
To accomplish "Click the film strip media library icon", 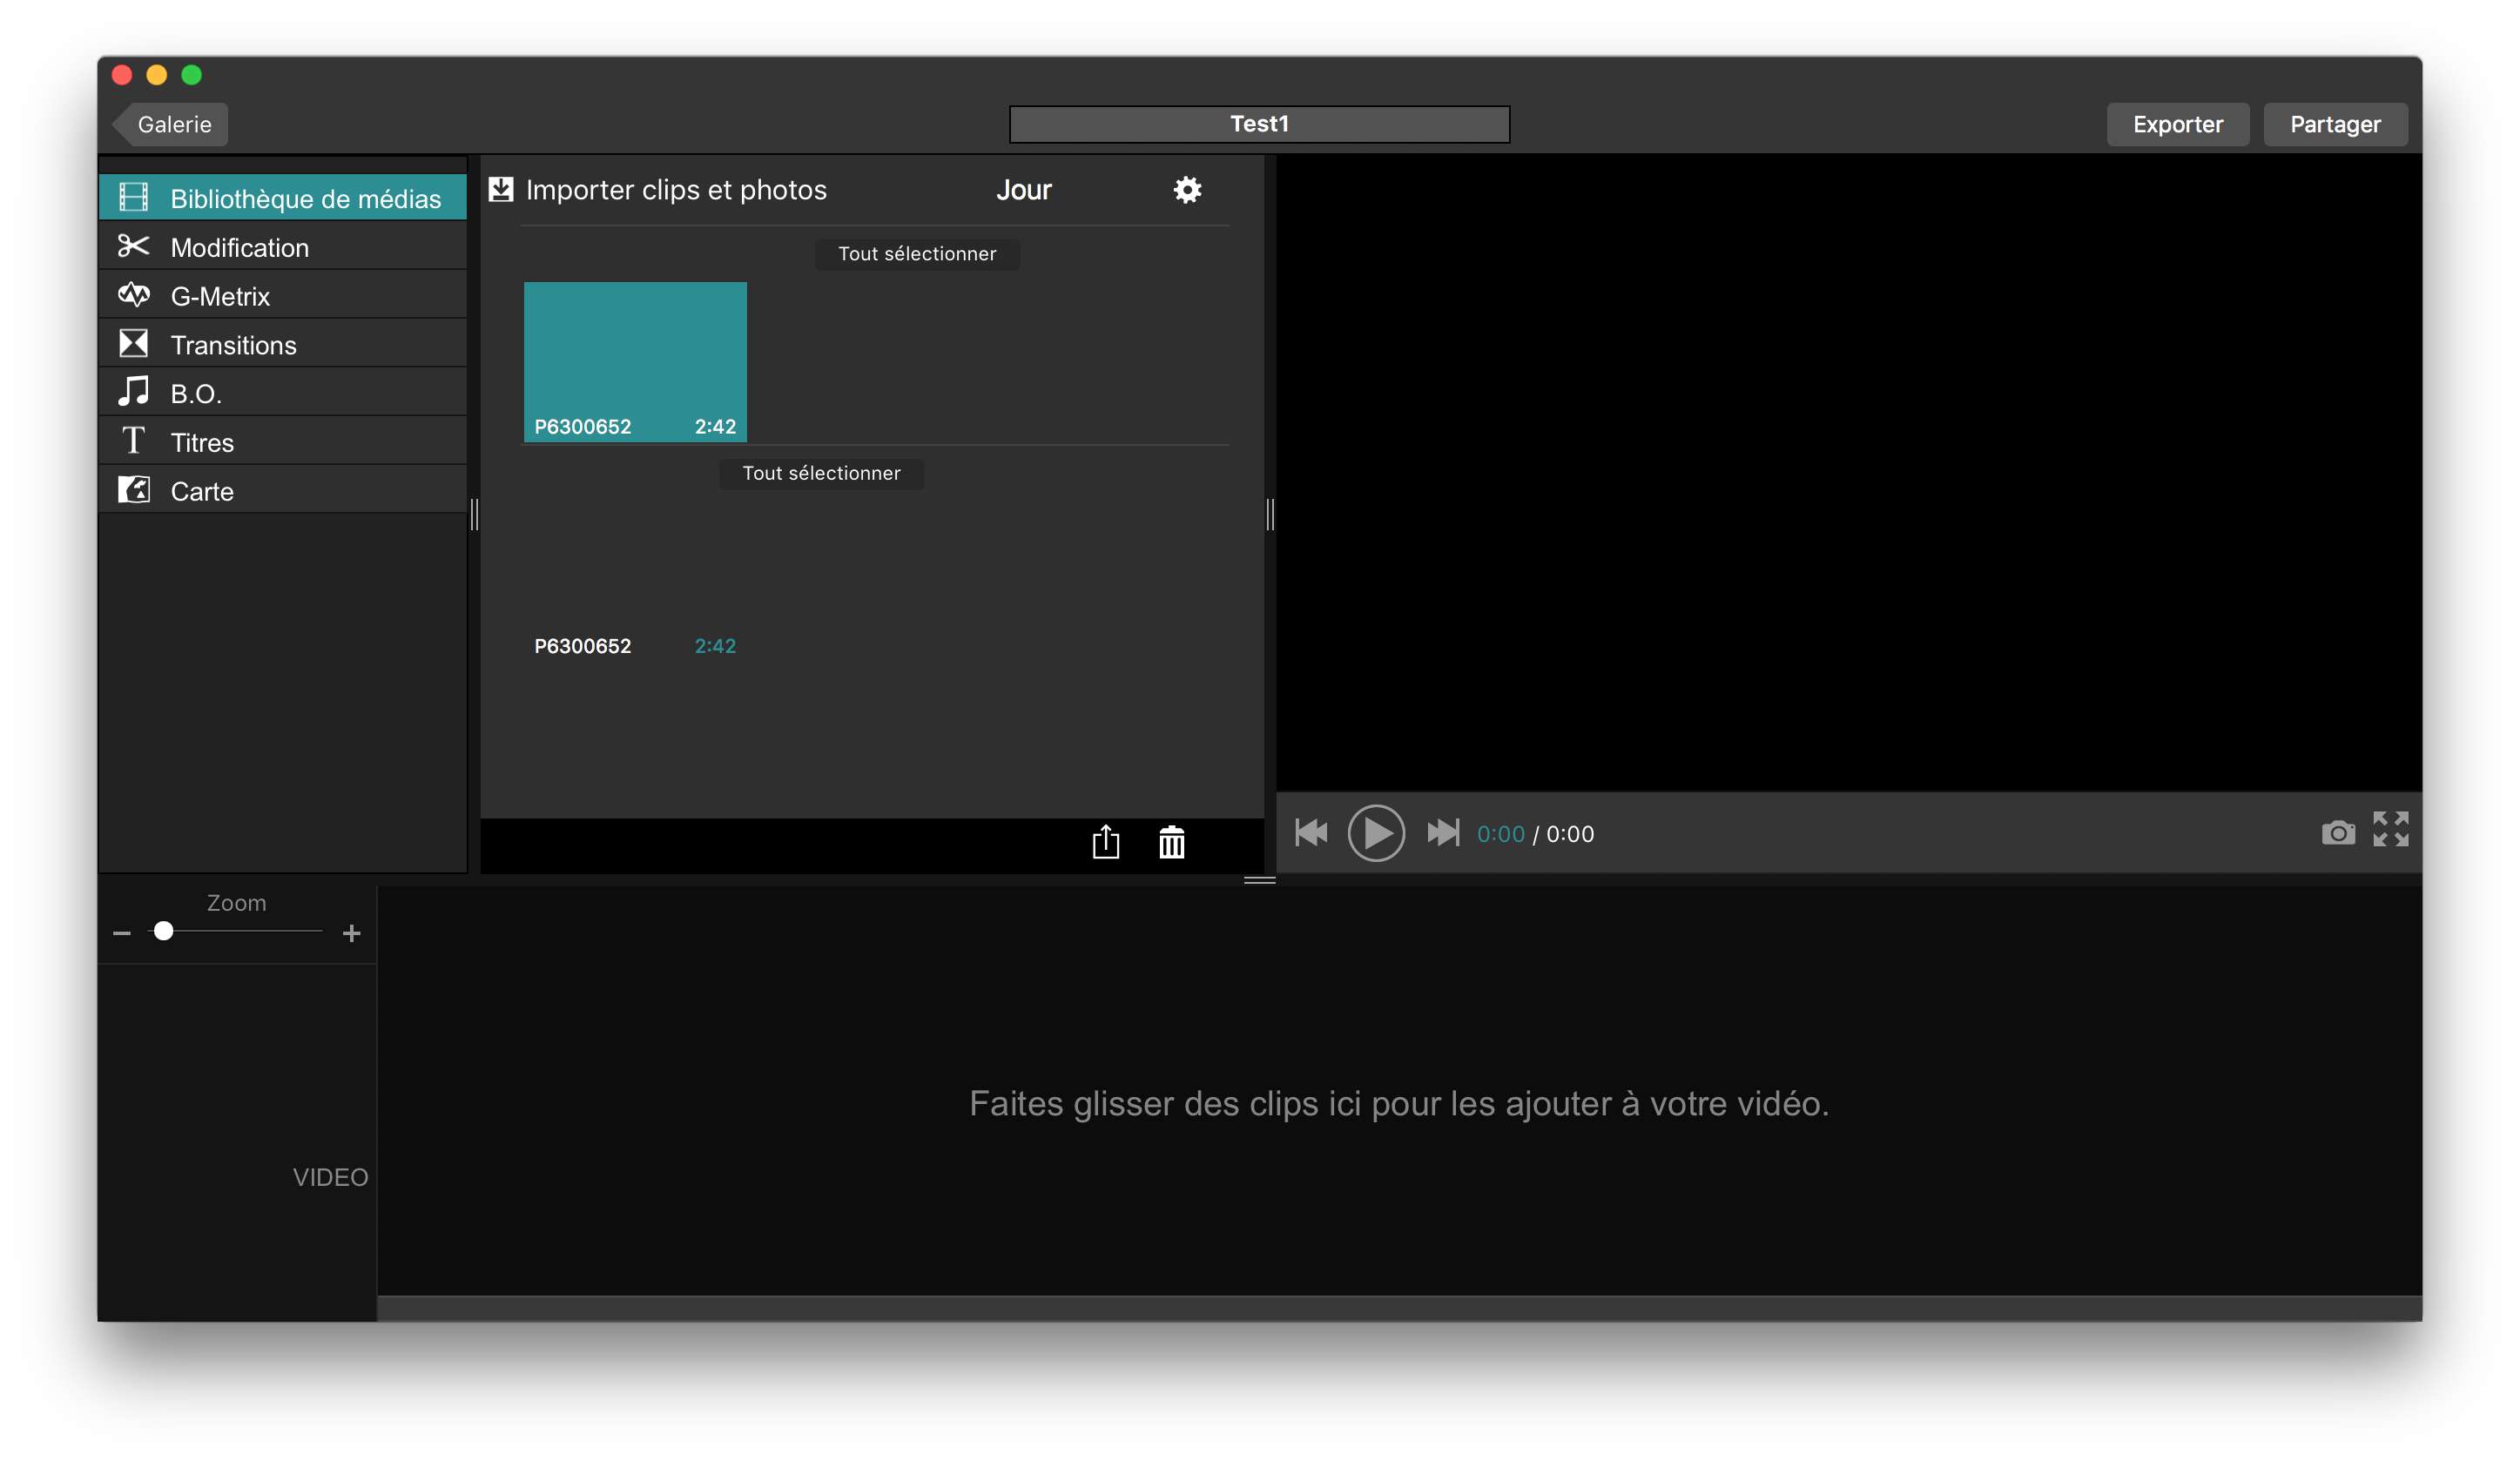I will click(x=133, y=197).
